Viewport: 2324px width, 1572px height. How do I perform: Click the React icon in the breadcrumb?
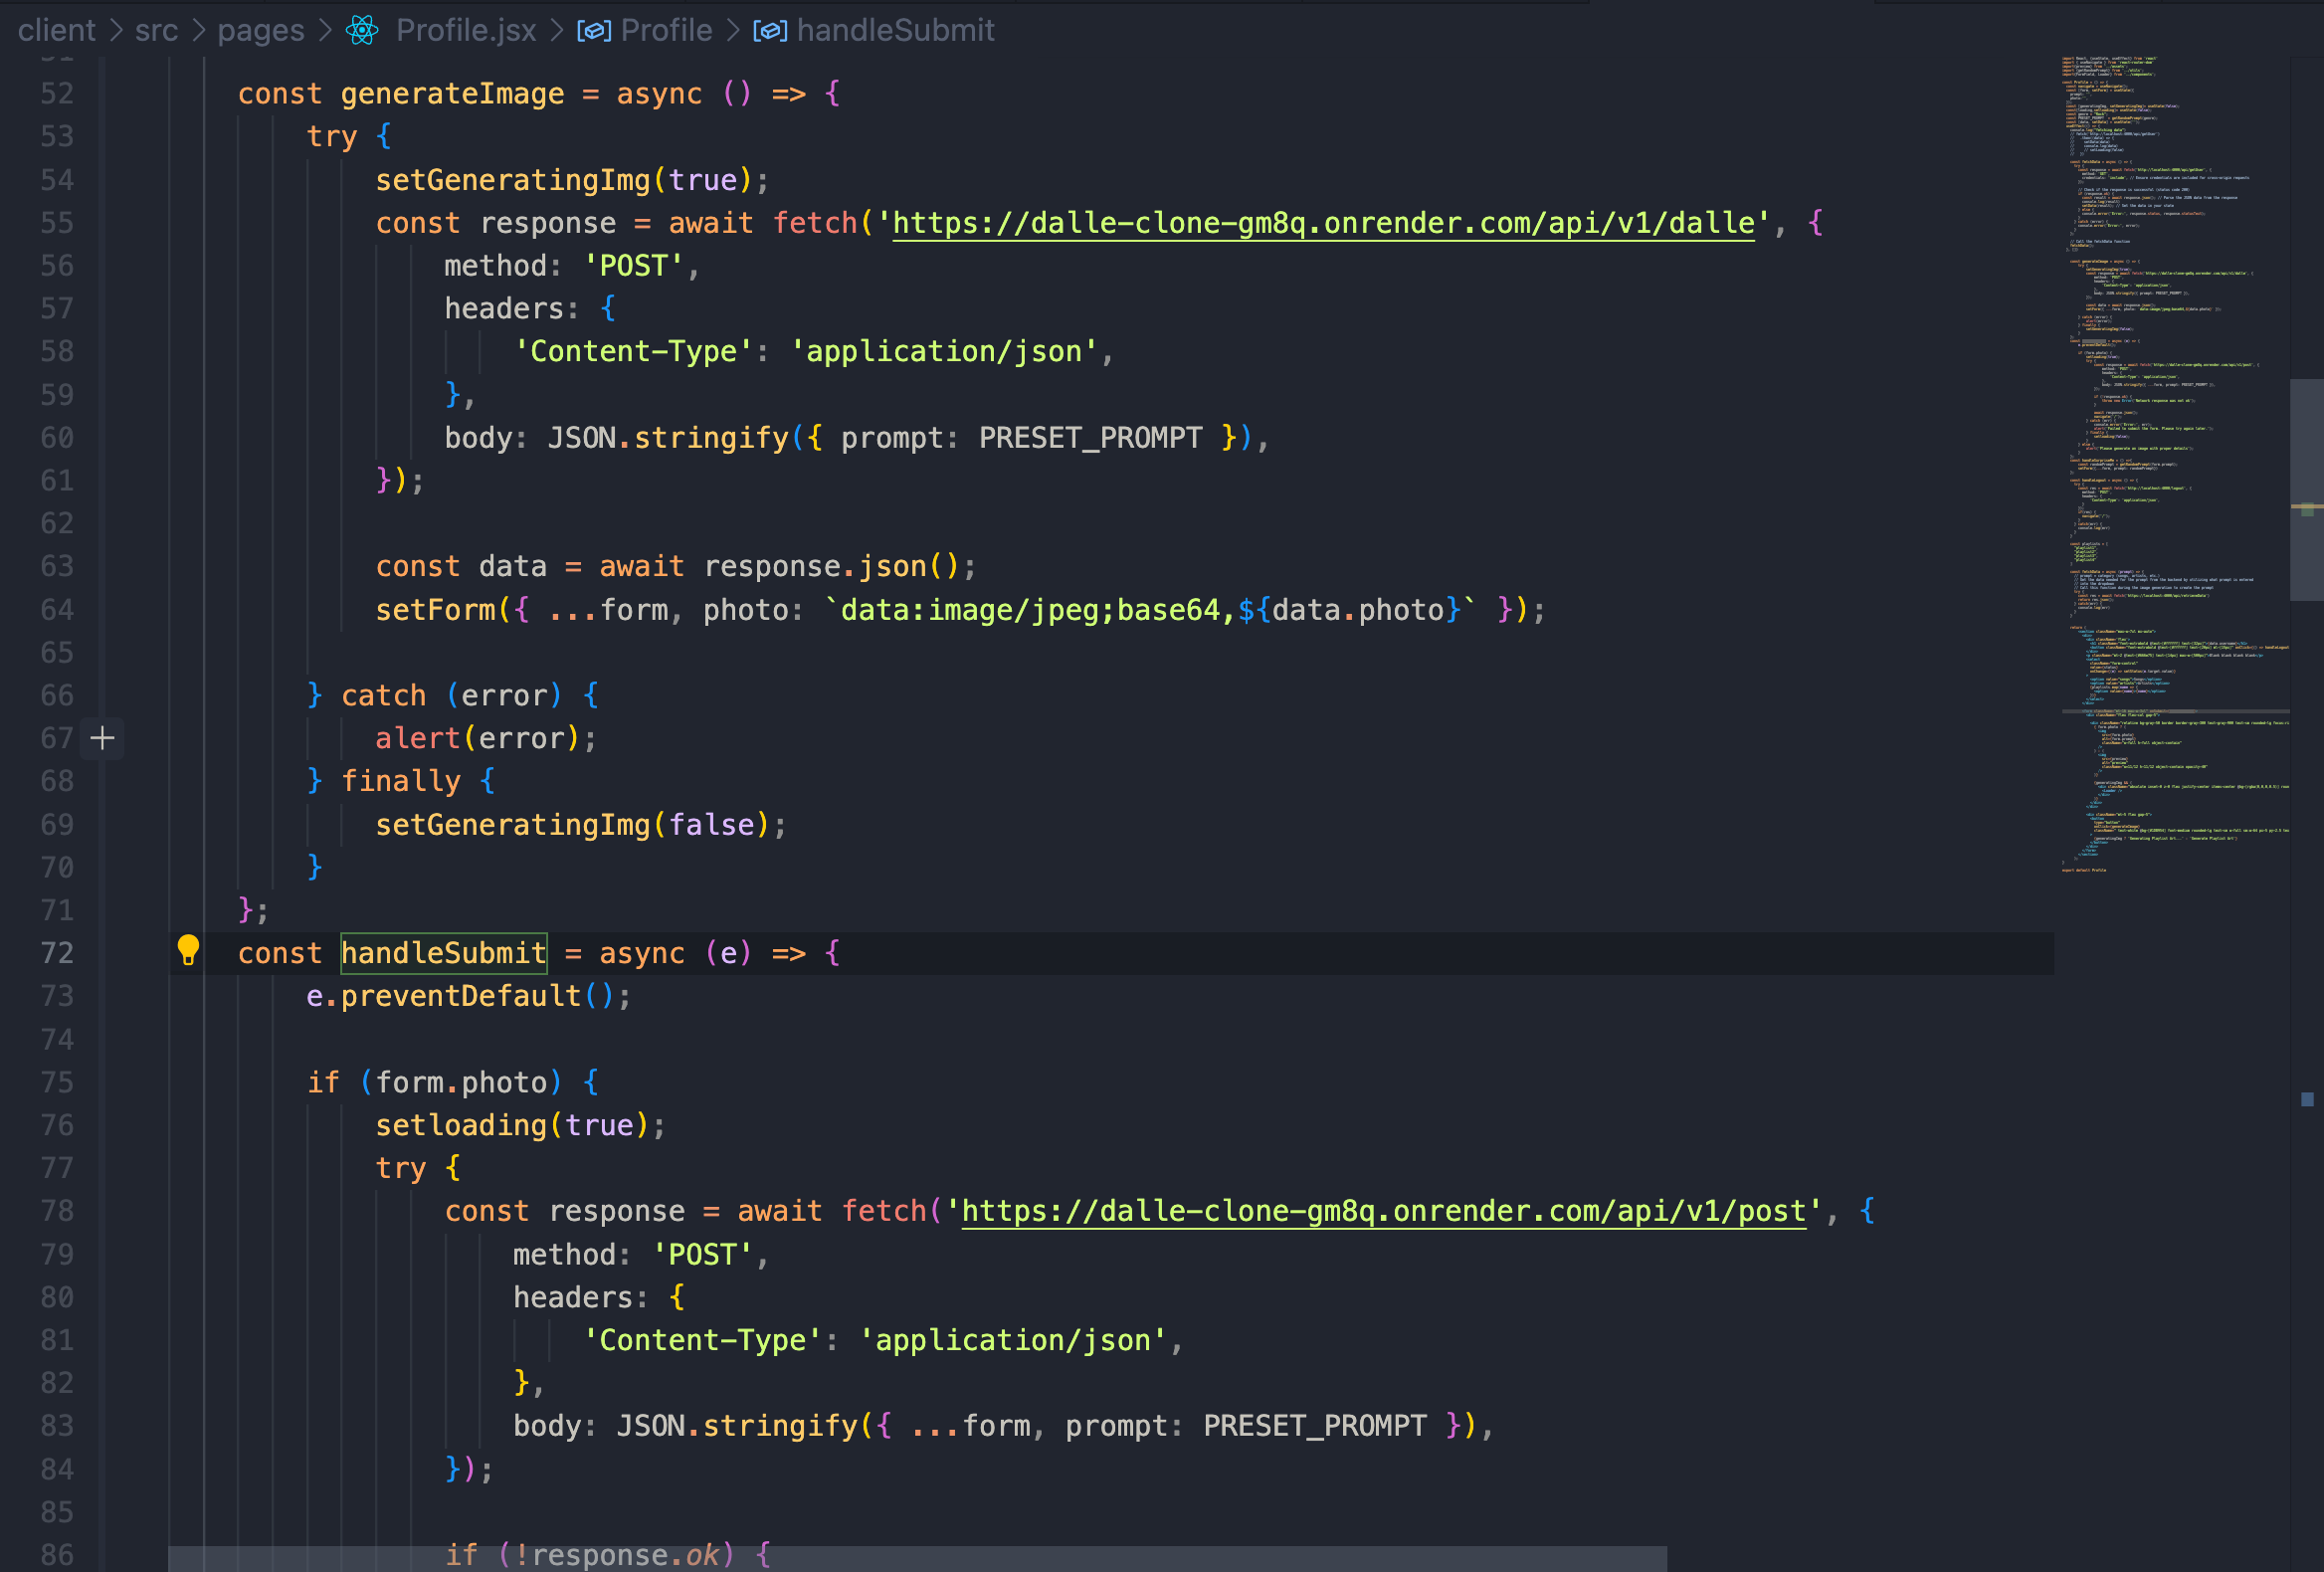(362, 30)
